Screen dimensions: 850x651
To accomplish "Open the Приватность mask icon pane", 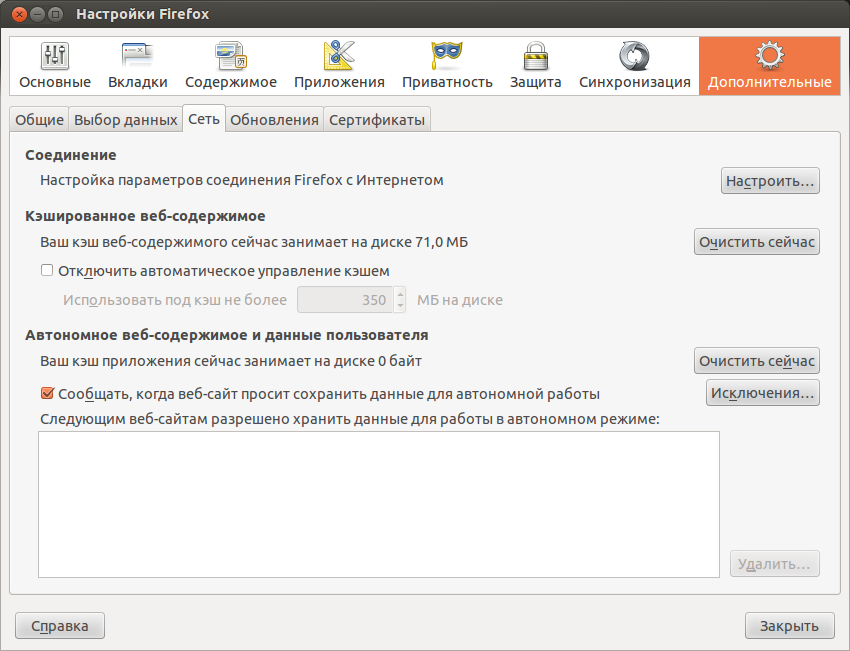I will 447,66.
